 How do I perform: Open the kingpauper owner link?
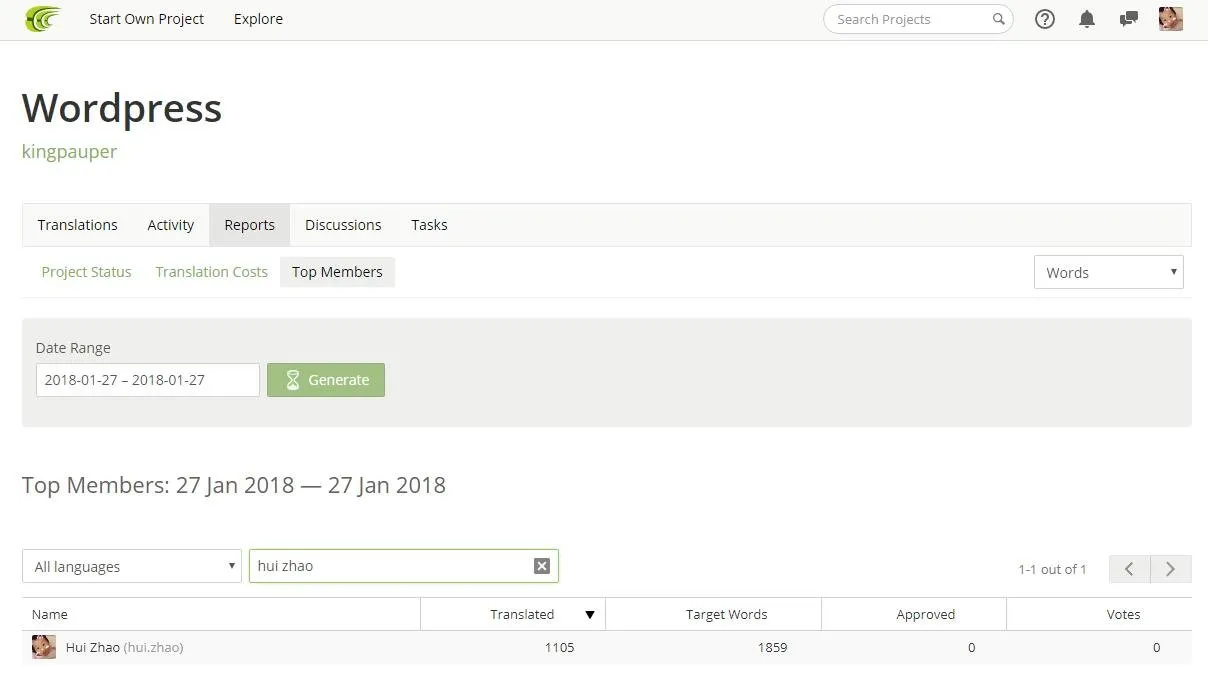click(x=69, y=151)
